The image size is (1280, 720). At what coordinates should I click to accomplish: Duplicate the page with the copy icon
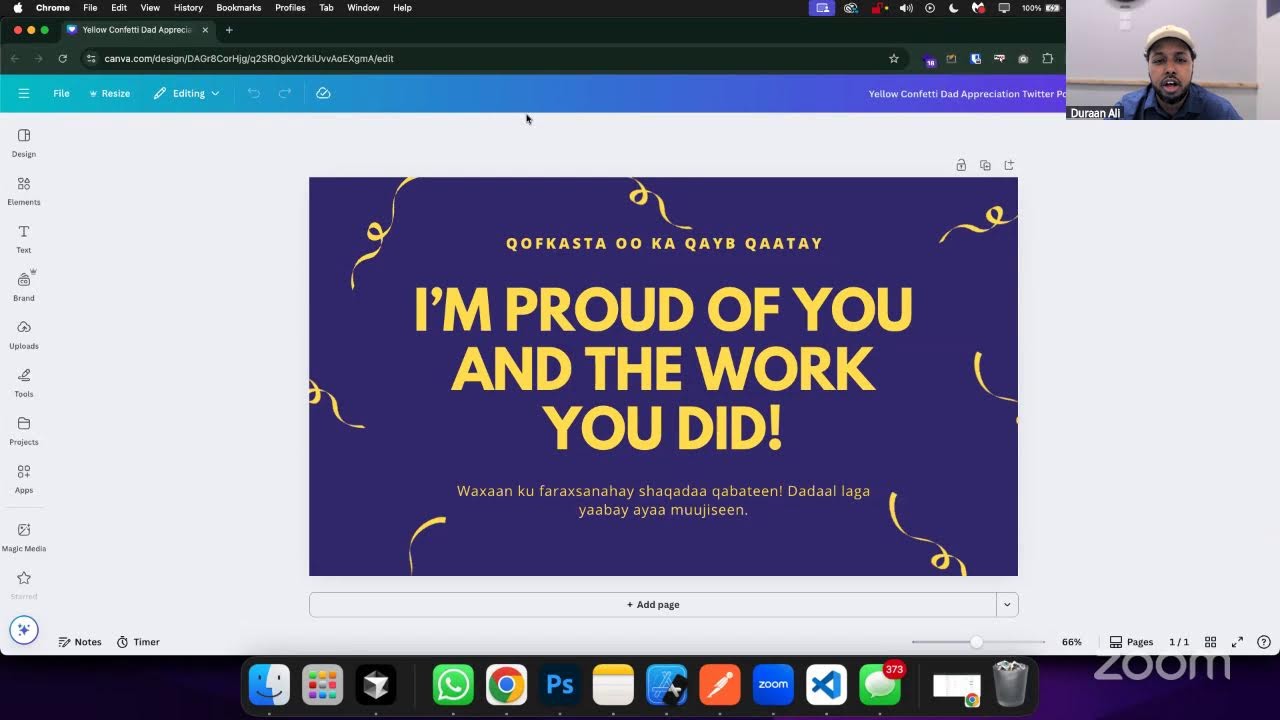pyautogui.click(x=985, y=165)
